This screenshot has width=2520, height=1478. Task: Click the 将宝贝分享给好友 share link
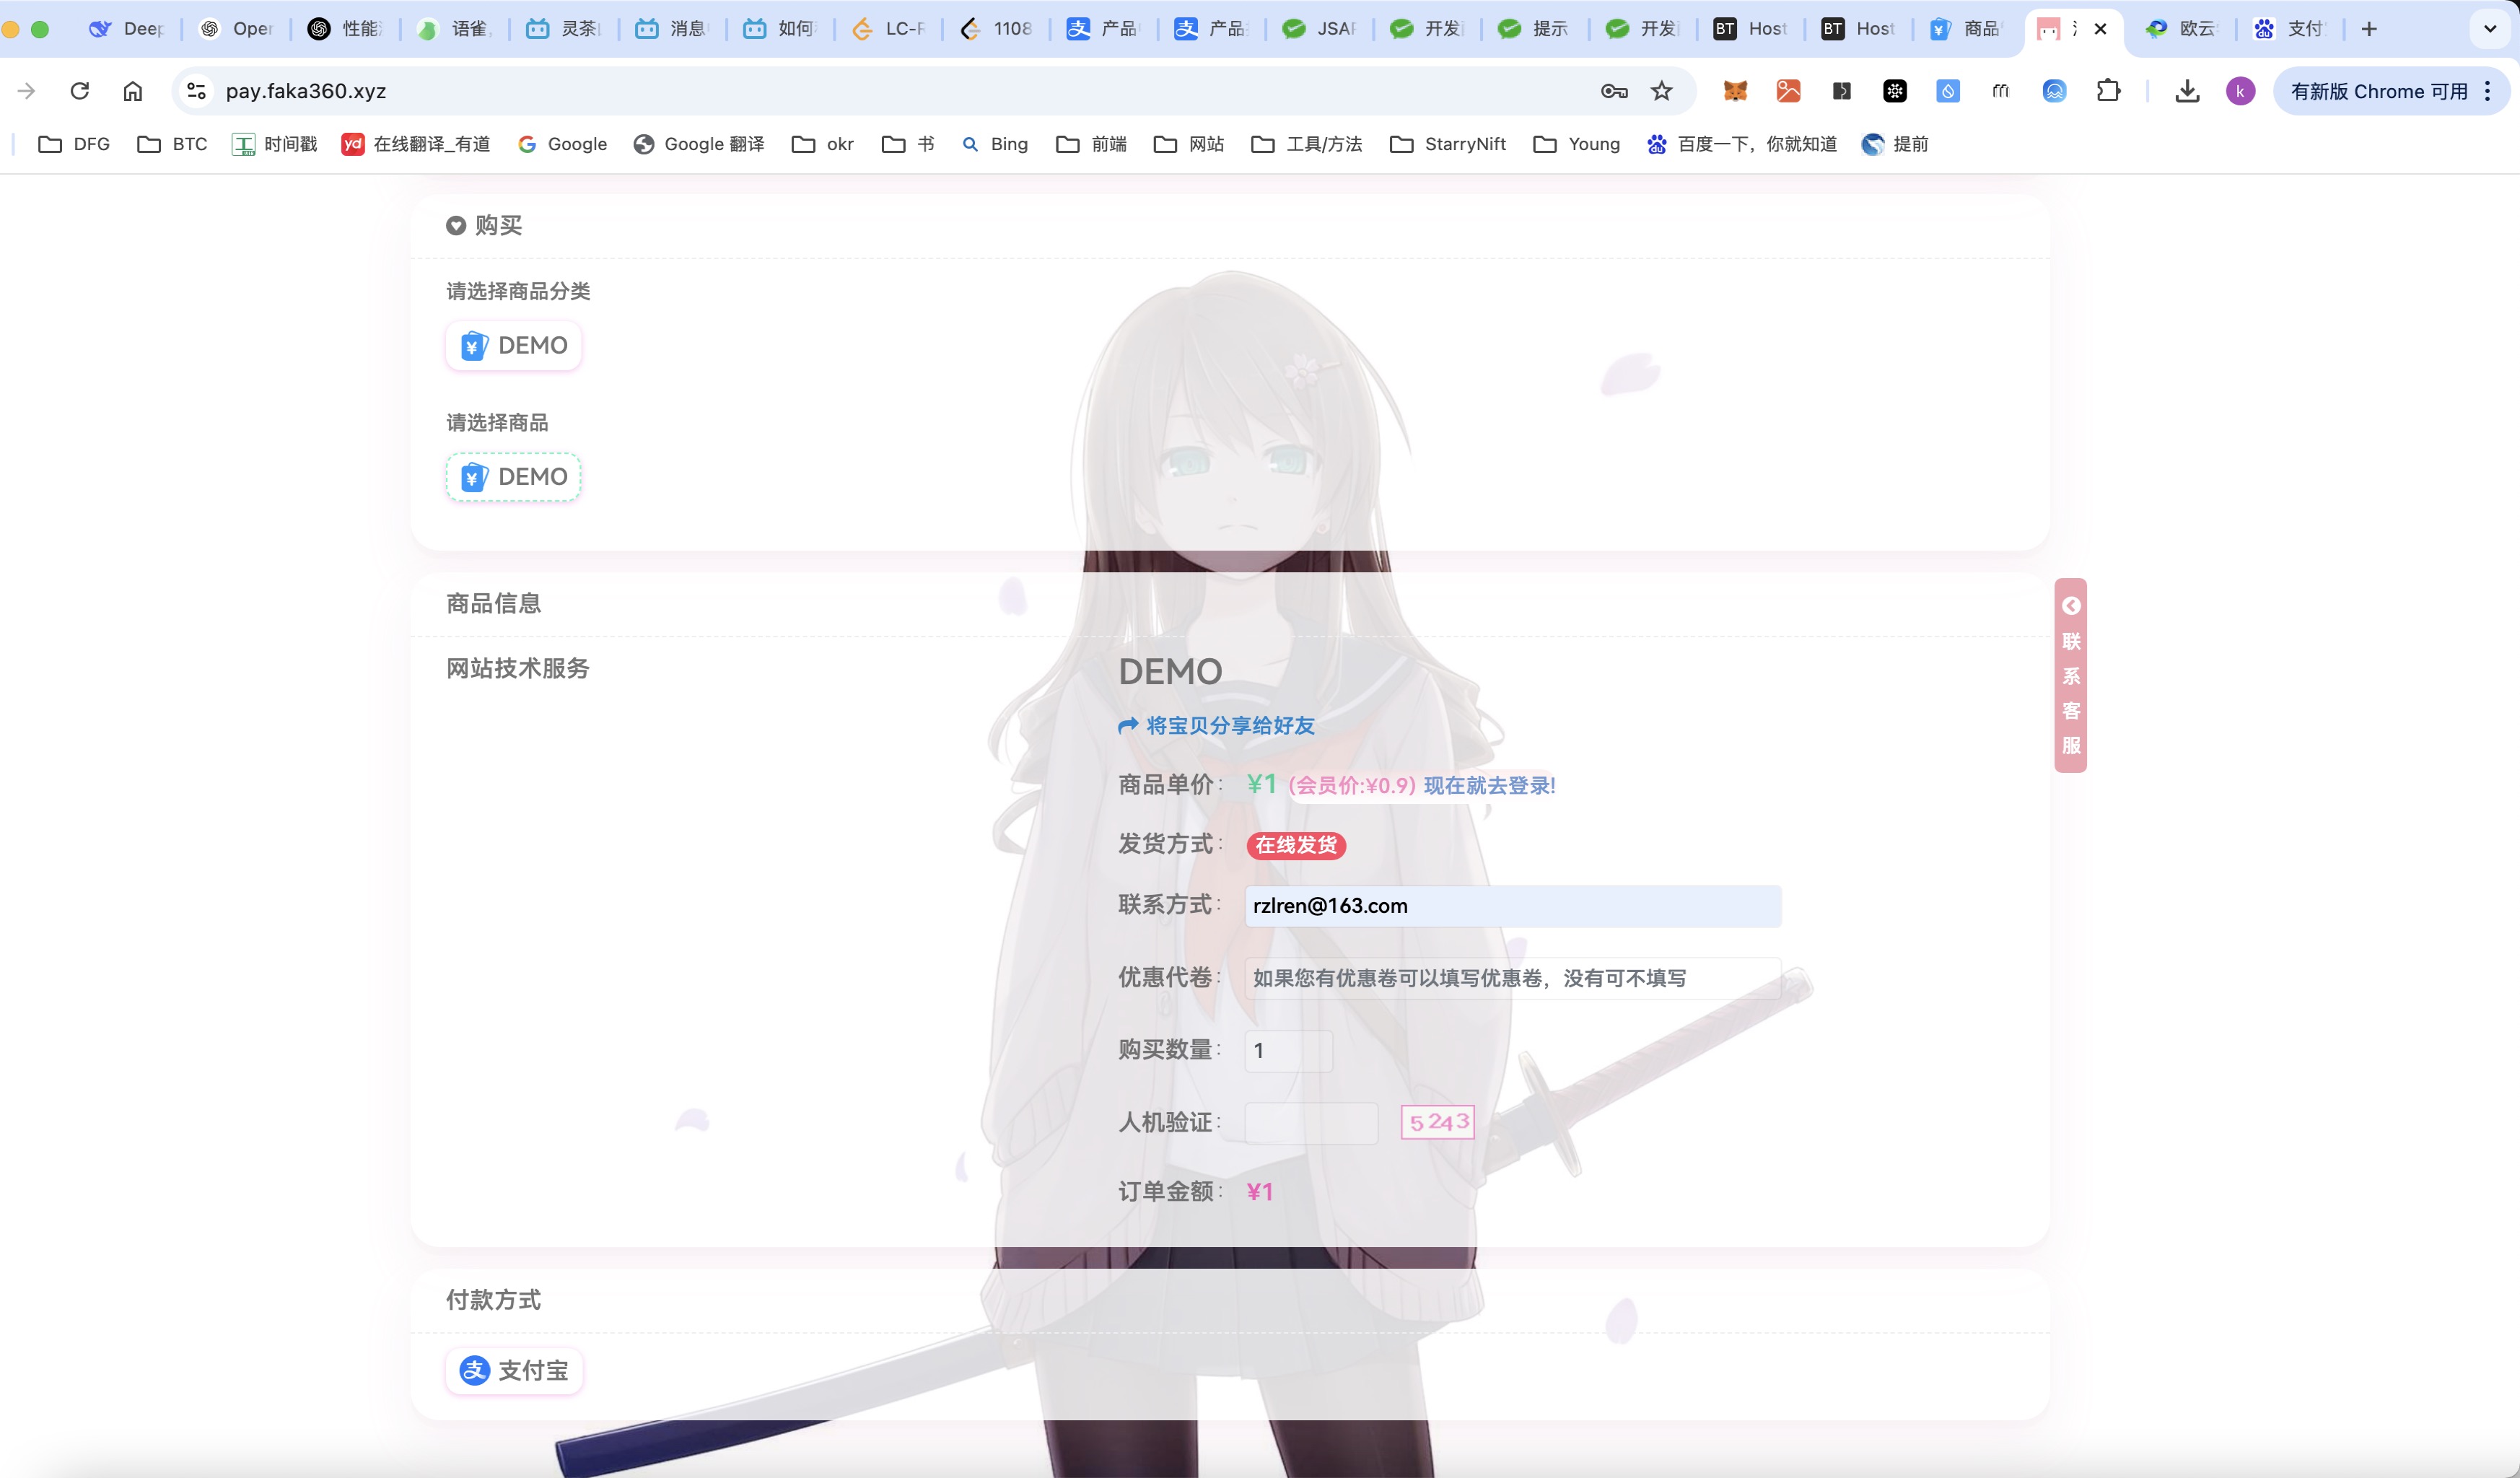(x=1230, y=726)
